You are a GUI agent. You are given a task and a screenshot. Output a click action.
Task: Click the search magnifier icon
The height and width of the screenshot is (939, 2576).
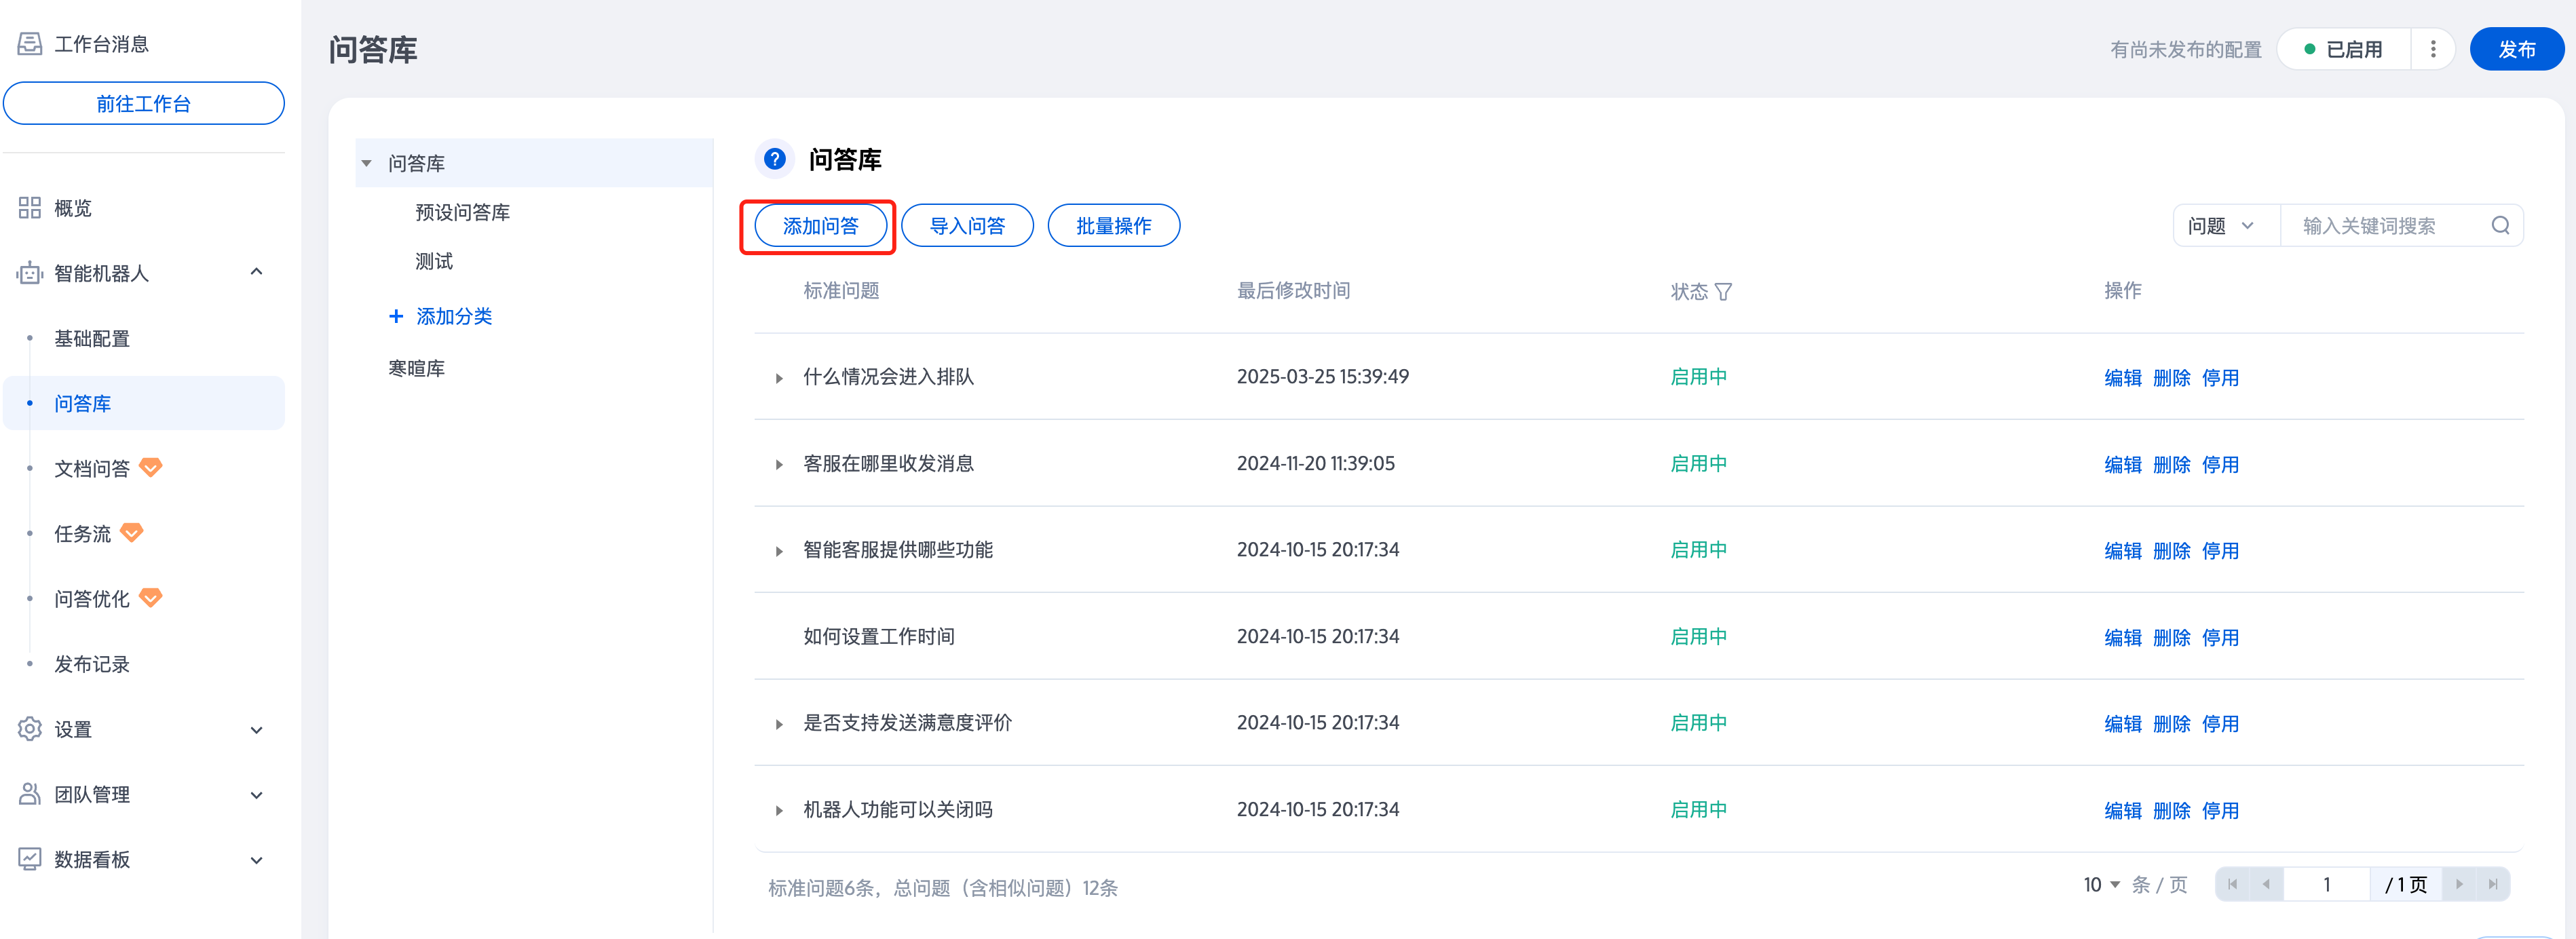pos(2499,226)
